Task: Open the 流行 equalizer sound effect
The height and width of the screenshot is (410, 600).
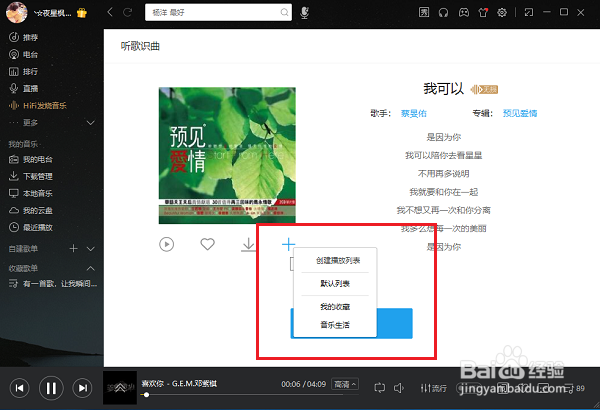Action: pyautogui.click(x=434, y=388)
